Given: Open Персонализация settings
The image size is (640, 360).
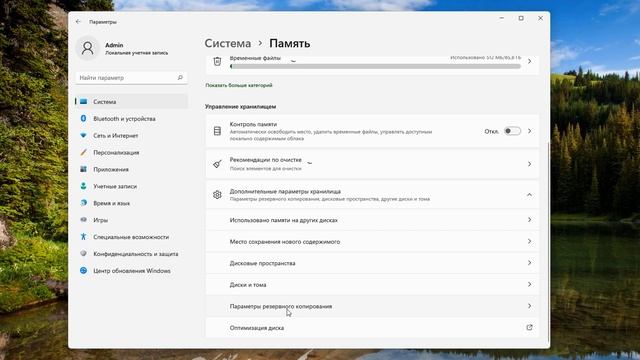Looking at the screenshot, I should coord(131,152).
